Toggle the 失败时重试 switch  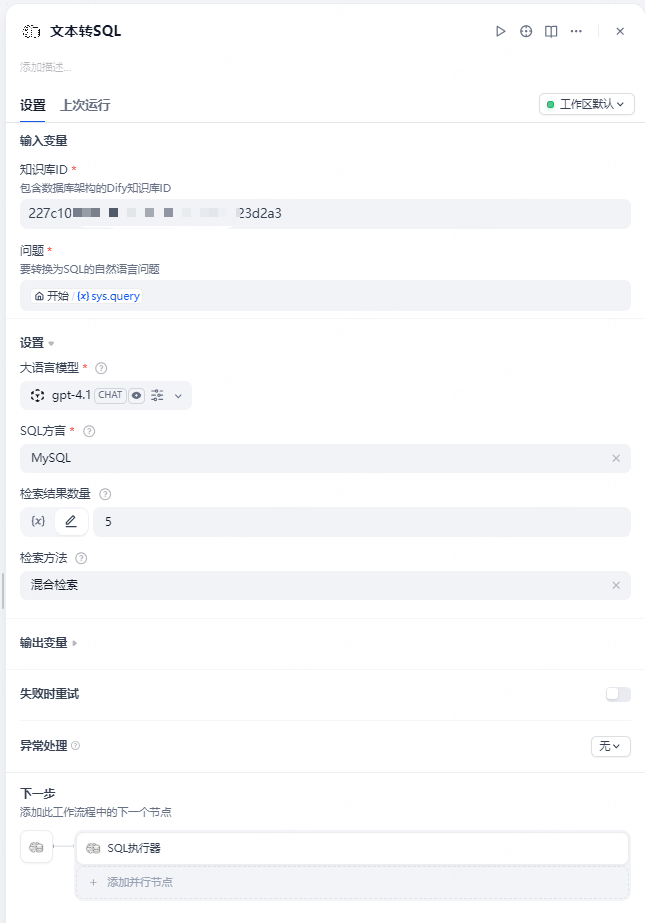[x=618, y=694]
